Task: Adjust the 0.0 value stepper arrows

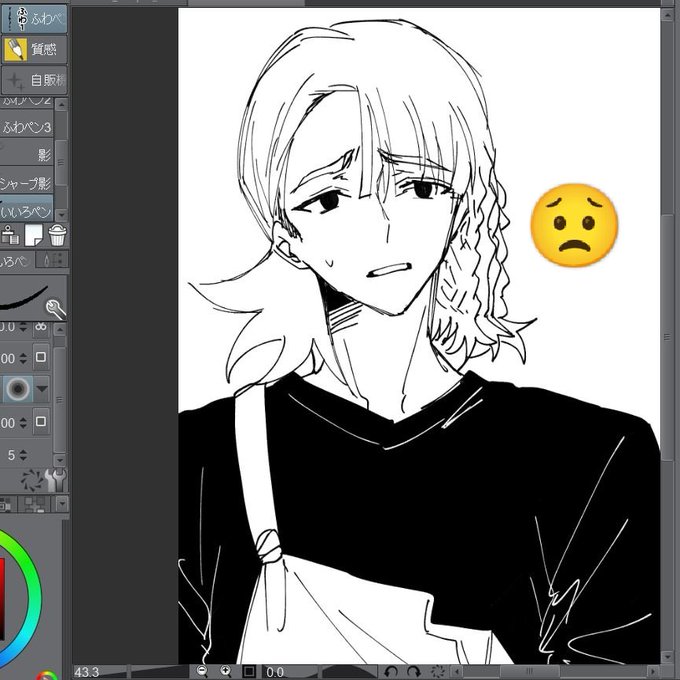Action: (x=23, y=327)
